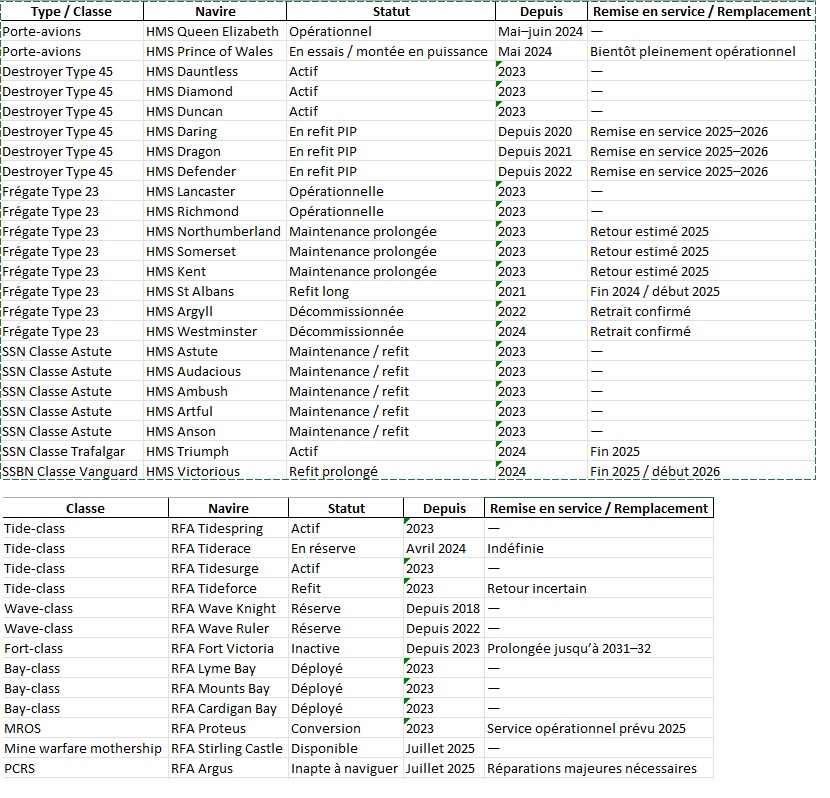Select the 'RFA Tiderace' cell
Screen dimensions: 830x798
[228, 549]
